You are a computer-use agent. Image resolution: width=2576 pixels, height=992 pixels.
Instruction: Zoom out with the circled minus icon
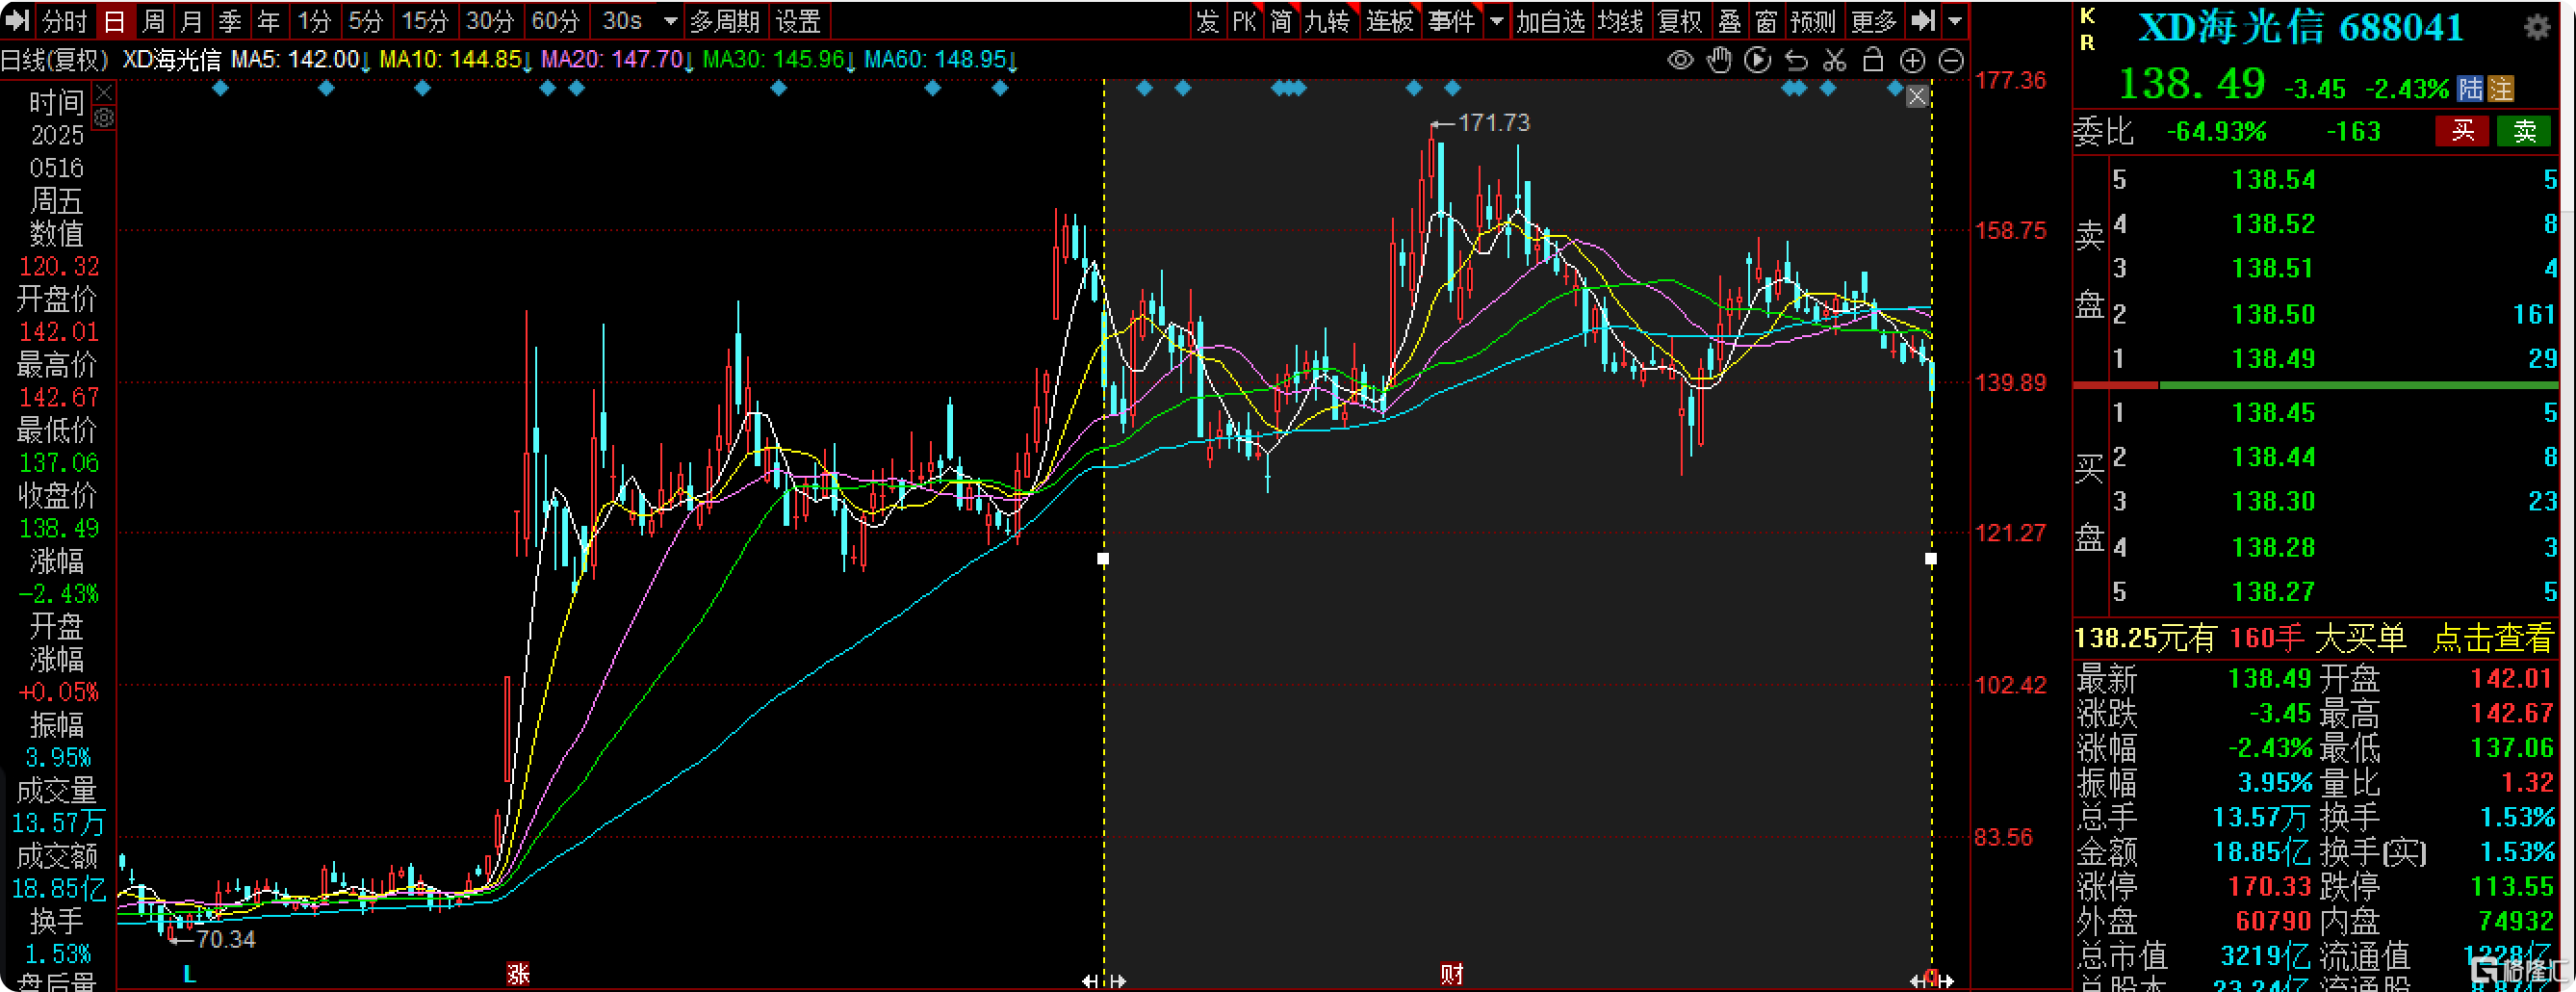(x=1951, y=61)
